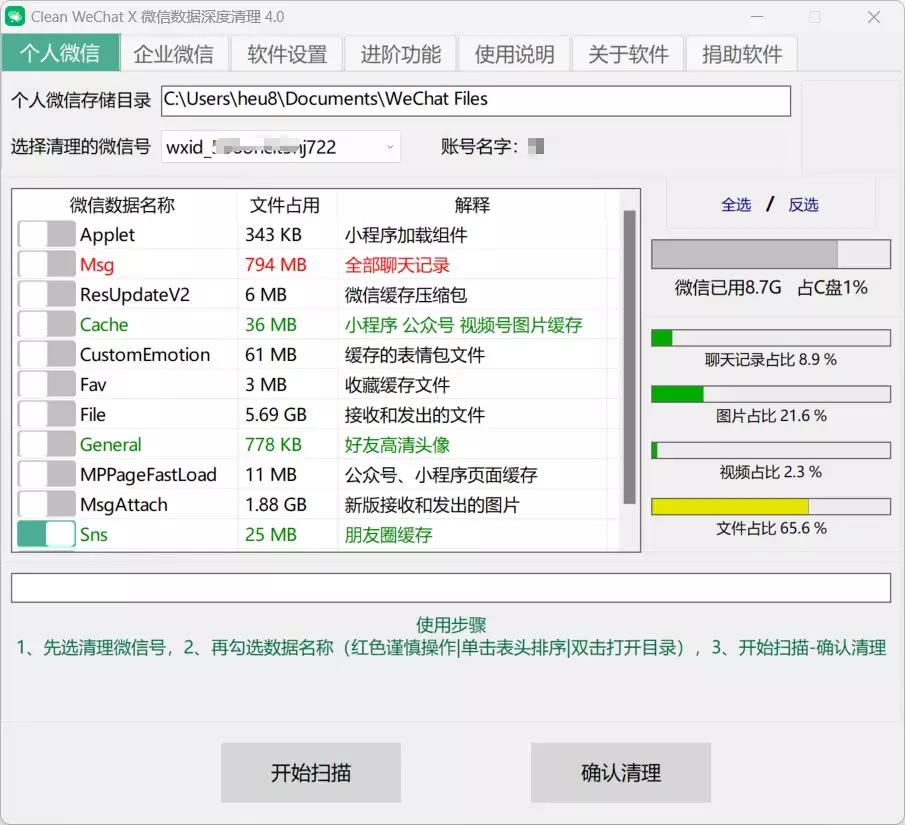Open the WeChat ID selection dropdown
905x825 pixels.
[281, 147]
